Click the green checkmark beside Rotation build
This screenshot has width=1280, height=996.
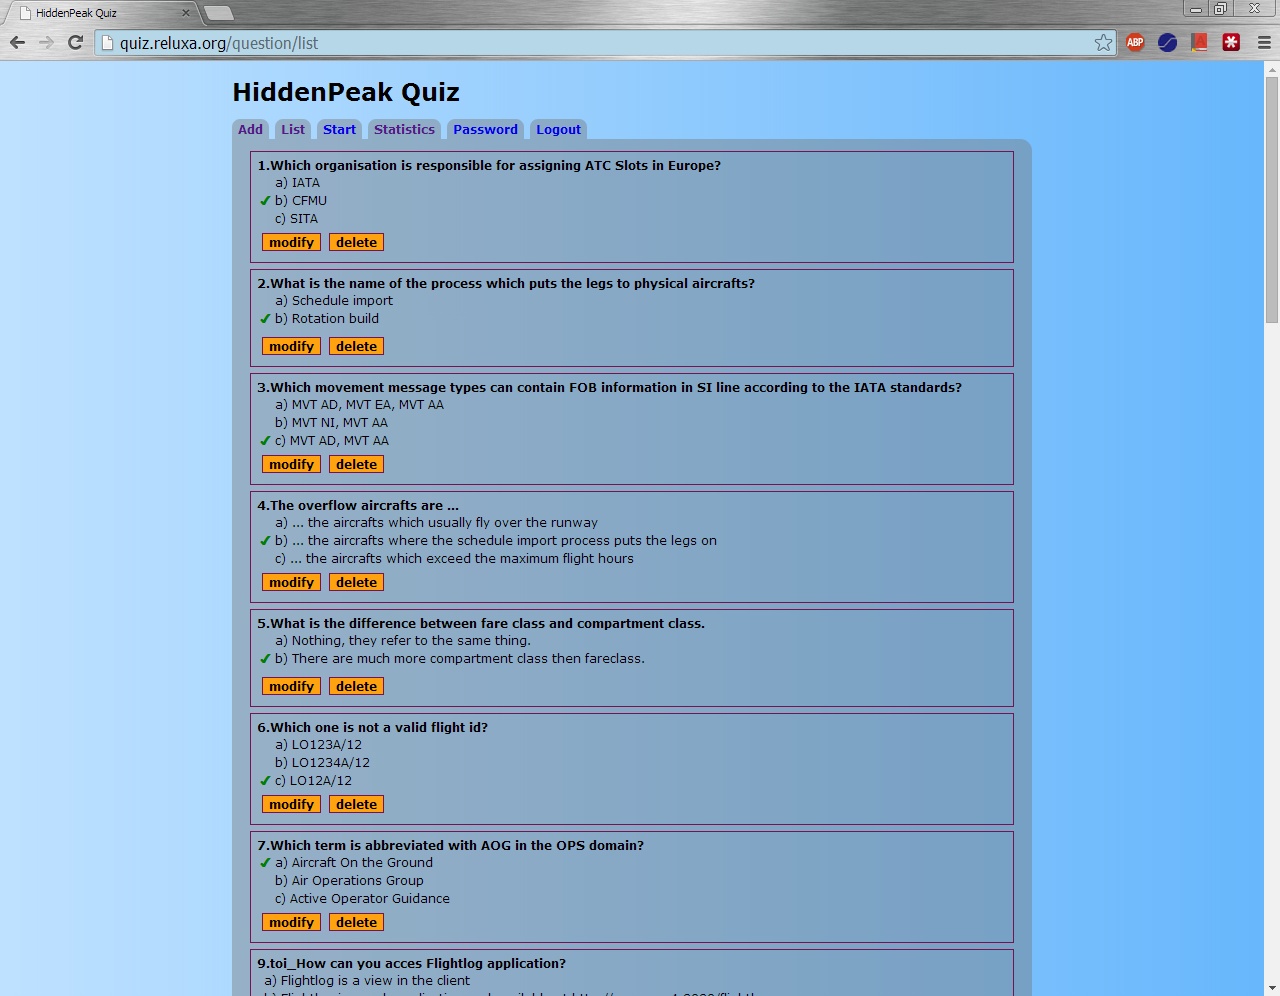(265, 319)
